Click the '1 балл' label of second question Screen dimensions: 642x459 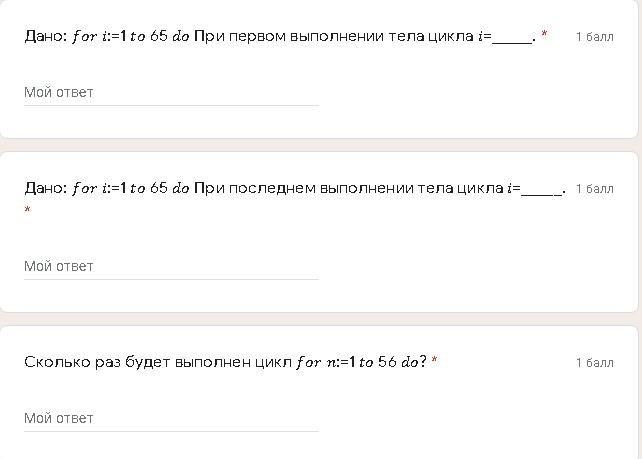594,189
